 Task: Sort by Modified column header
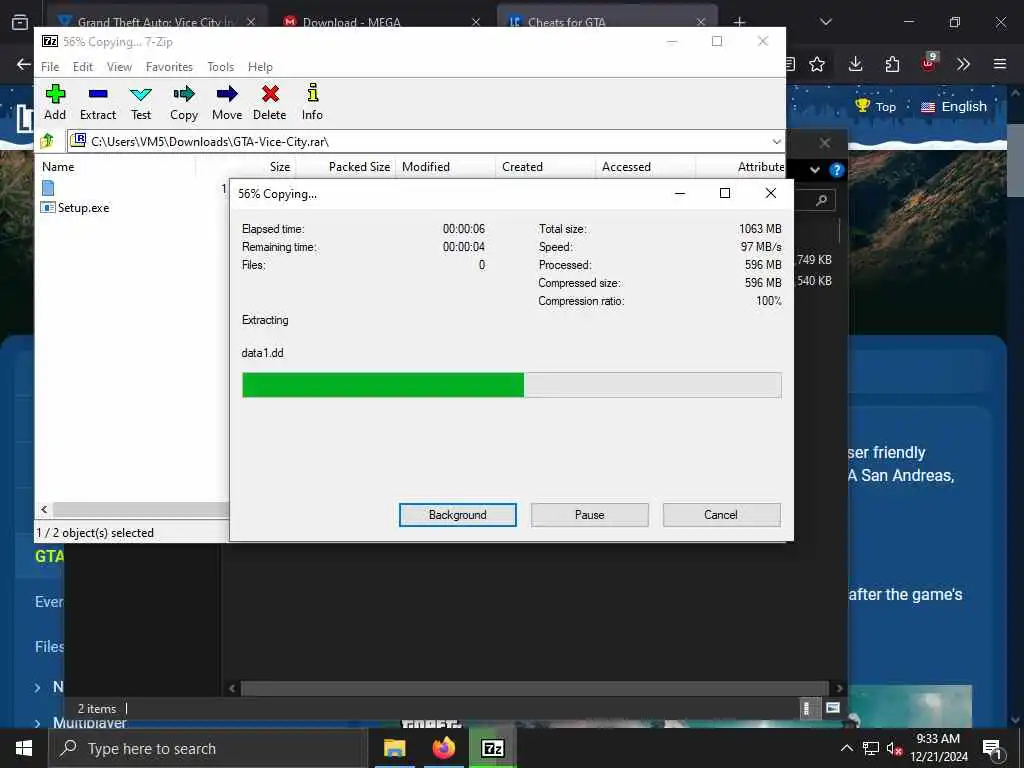click(445, 167)
